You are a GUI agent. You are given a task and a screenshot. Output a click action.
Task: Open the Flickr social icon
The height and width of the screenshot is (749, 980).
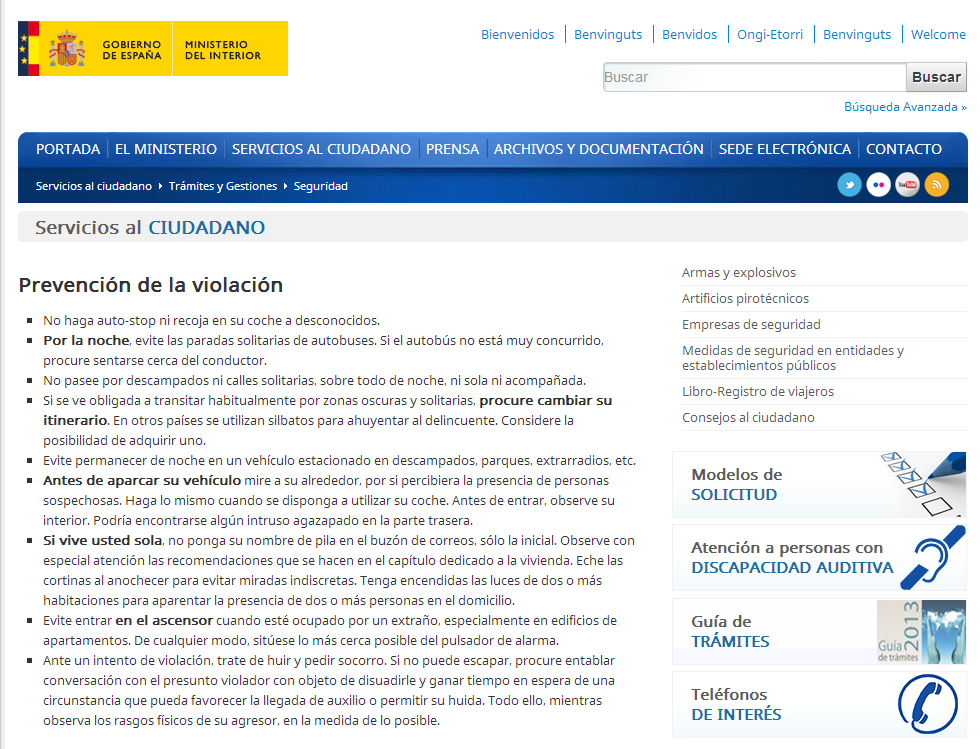[878, 185]
